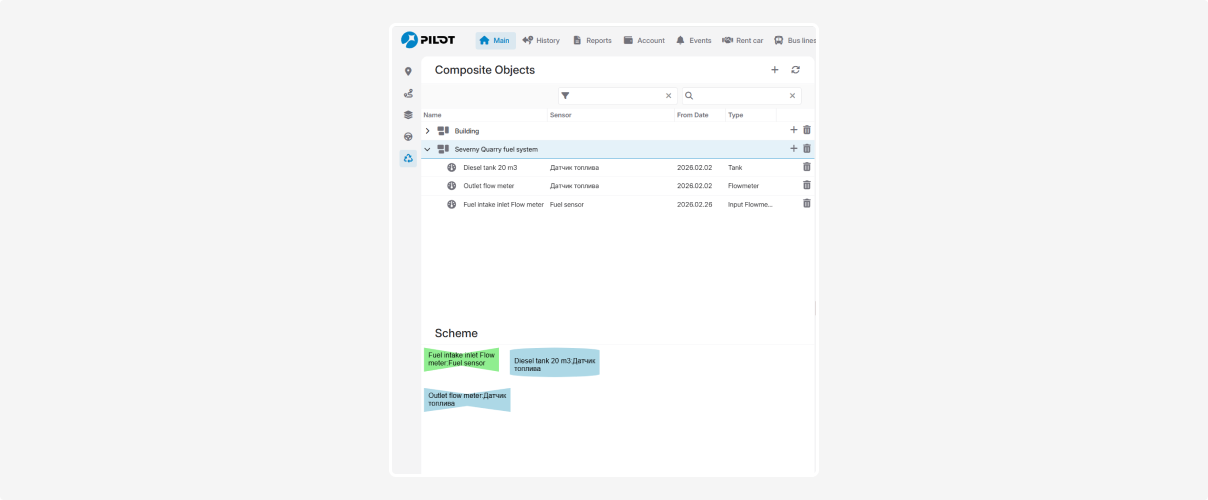The height and width of the screenshot is (500, 1208).
Task: Add item to Severny Quarry fuel system
Action: point(794,149)
